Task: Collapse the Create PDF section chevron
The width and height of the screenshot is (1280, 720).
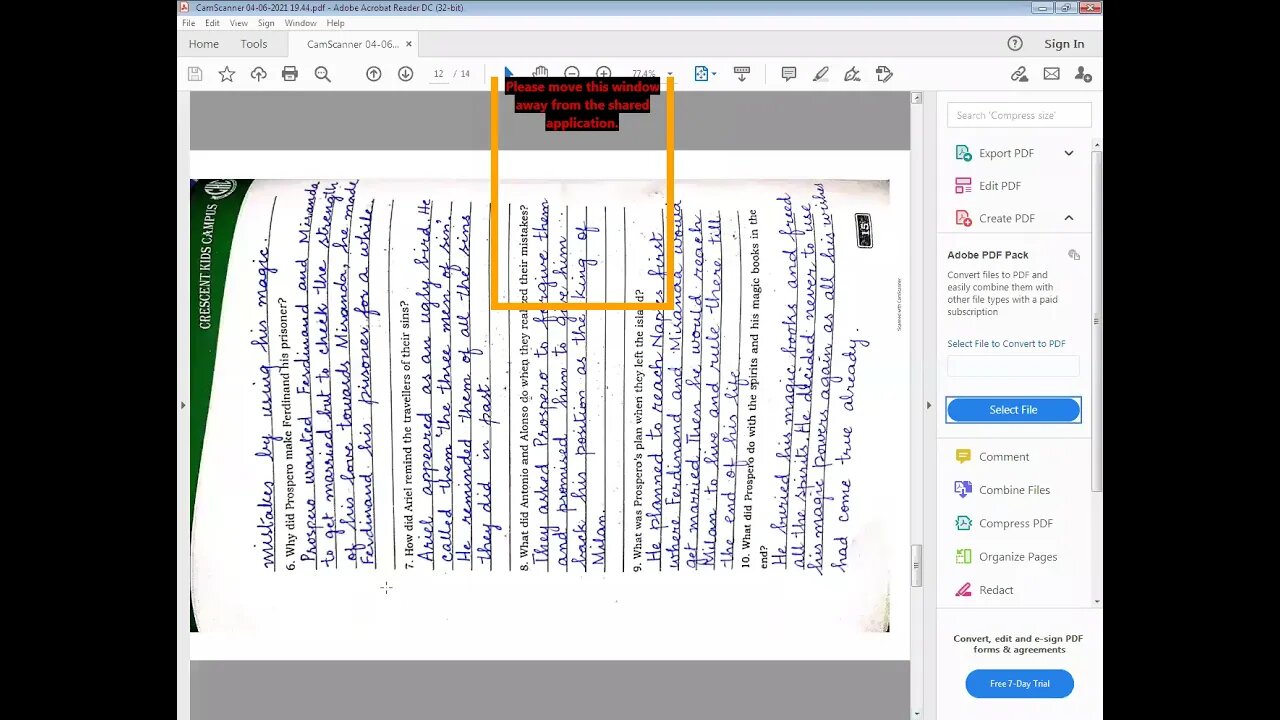Action: click(x=1069, y=218)
